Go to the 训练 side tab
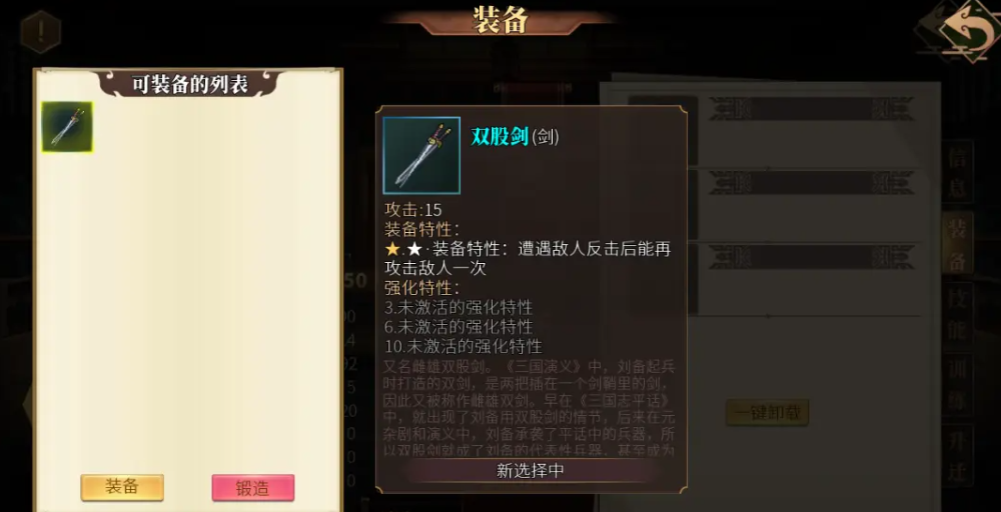 [x=958, y=385]
